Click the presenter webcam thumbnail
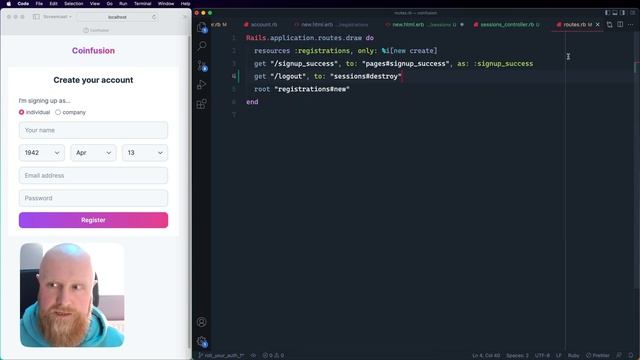 coord(72,295)
